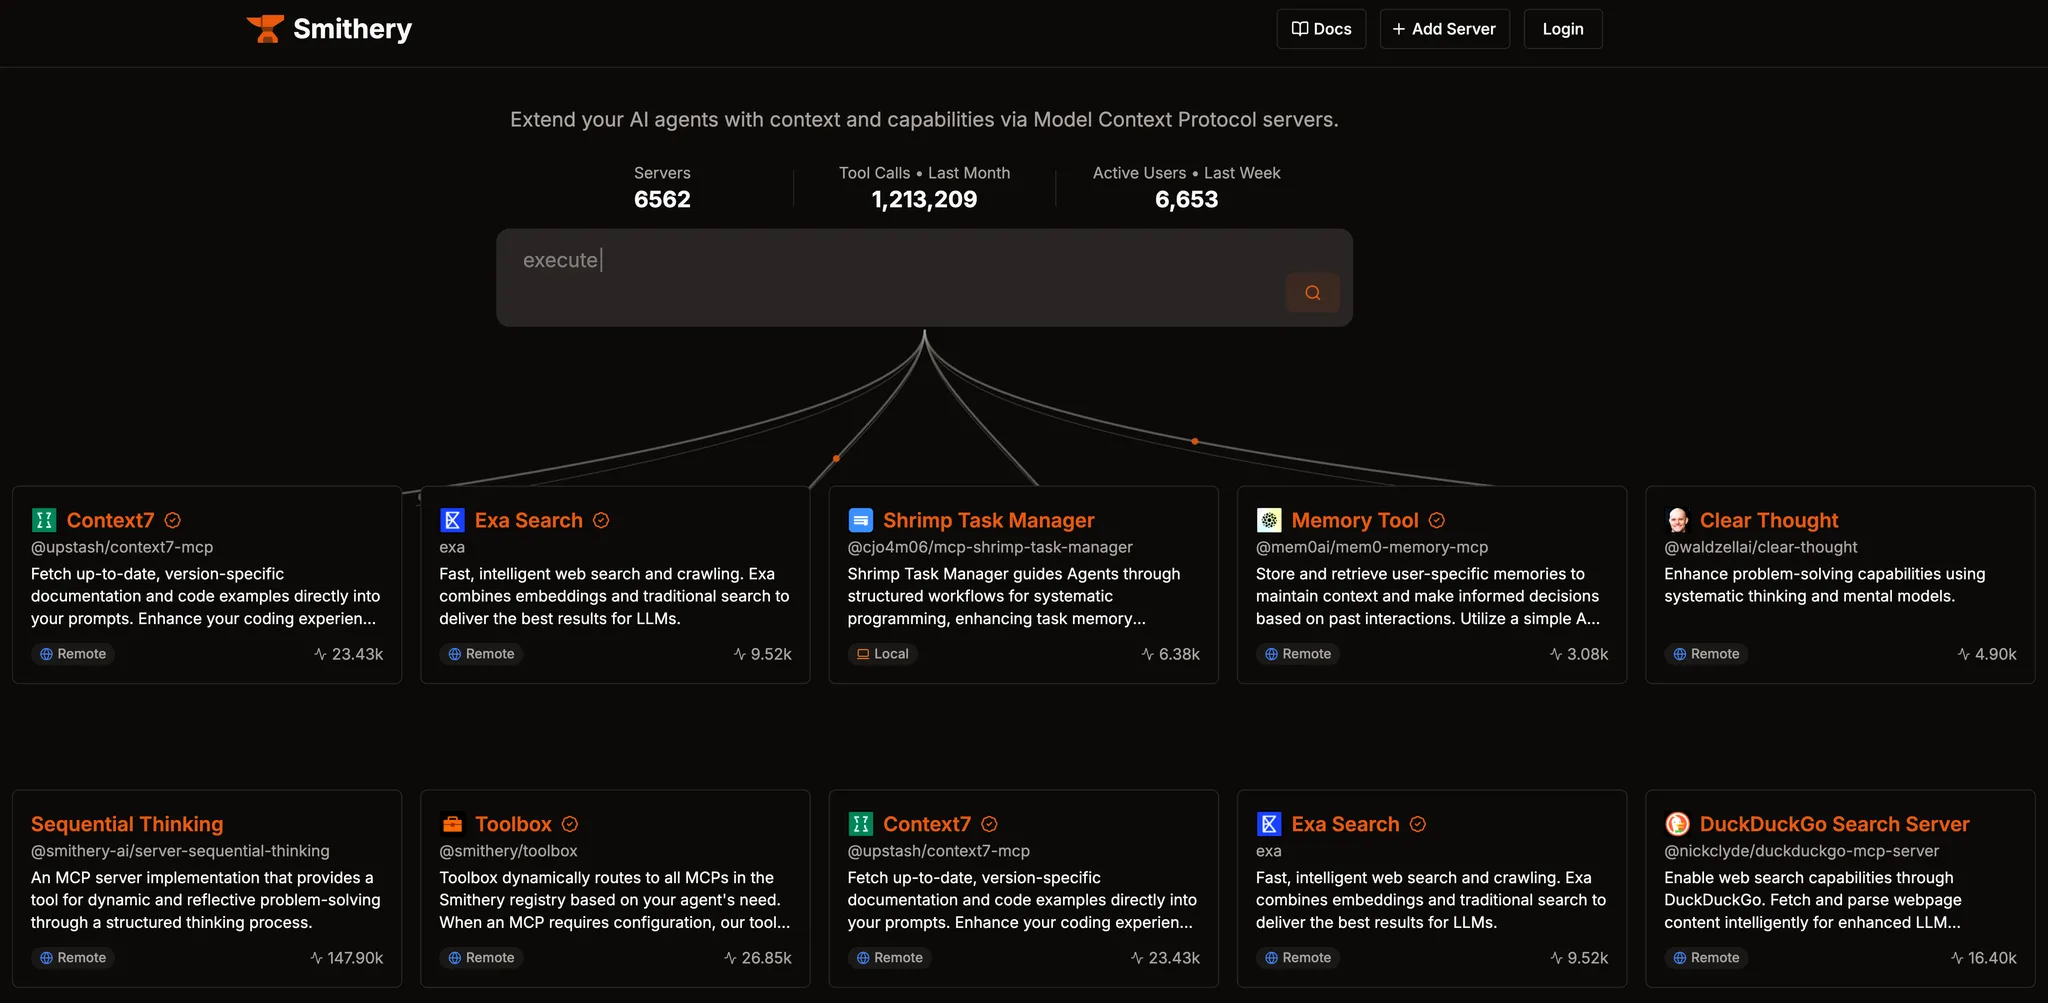2048x1003 pixels.
Task: Open the Memory Tool server
Action: tap(1354, 520)
